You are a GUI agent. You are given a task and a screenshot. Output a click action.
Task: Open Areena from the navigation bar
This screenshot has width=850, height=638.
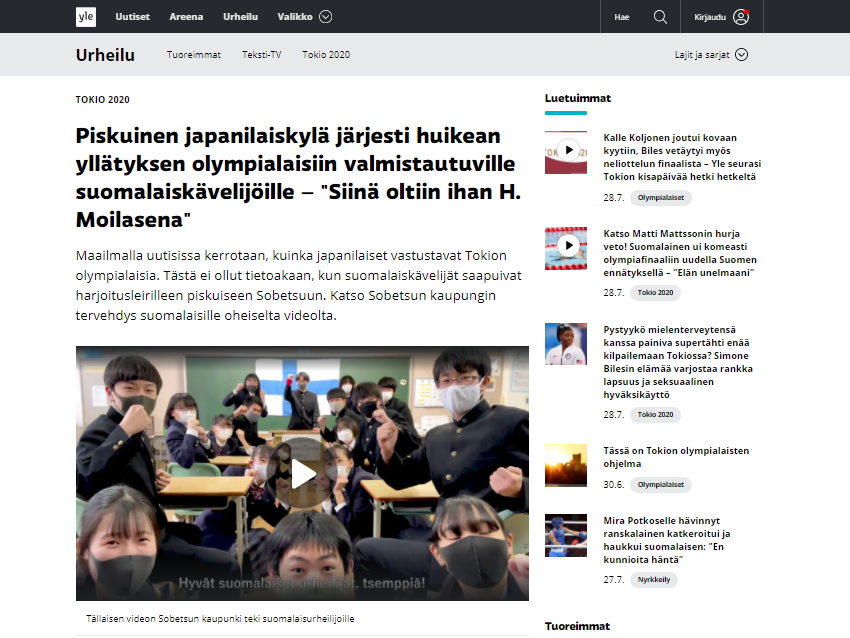pos(189,16)
